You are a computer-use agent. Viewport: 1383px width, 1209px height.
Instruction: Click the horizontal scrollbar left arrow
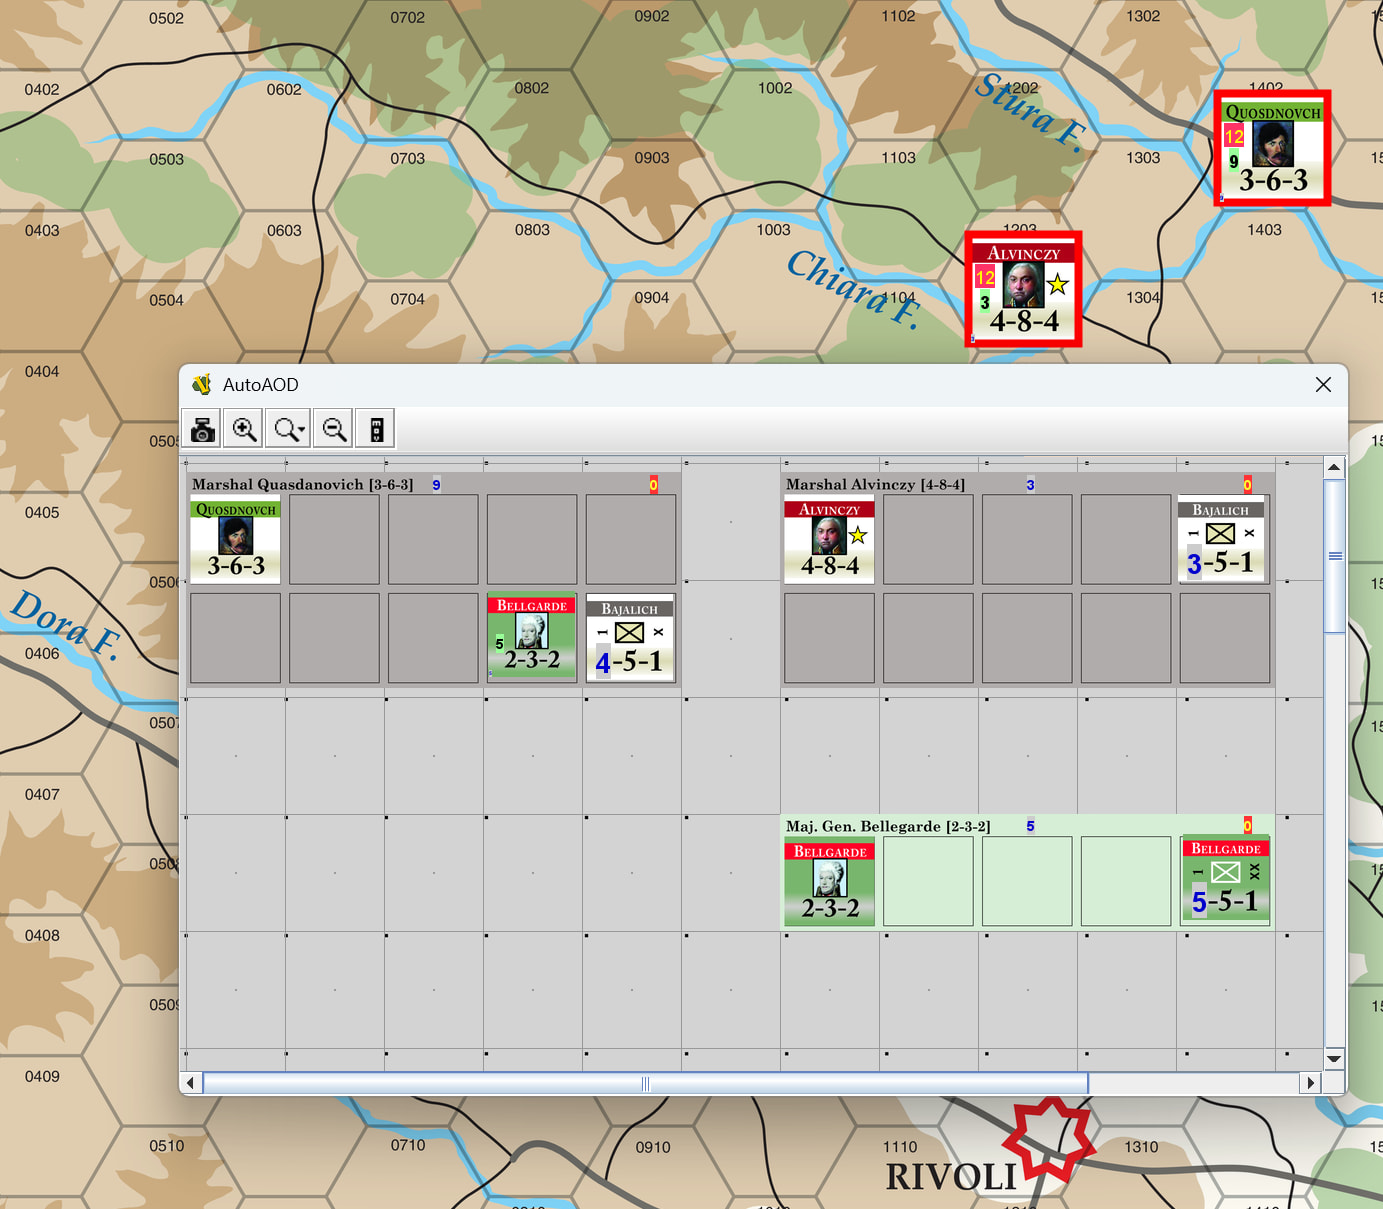coord(190,1083)
